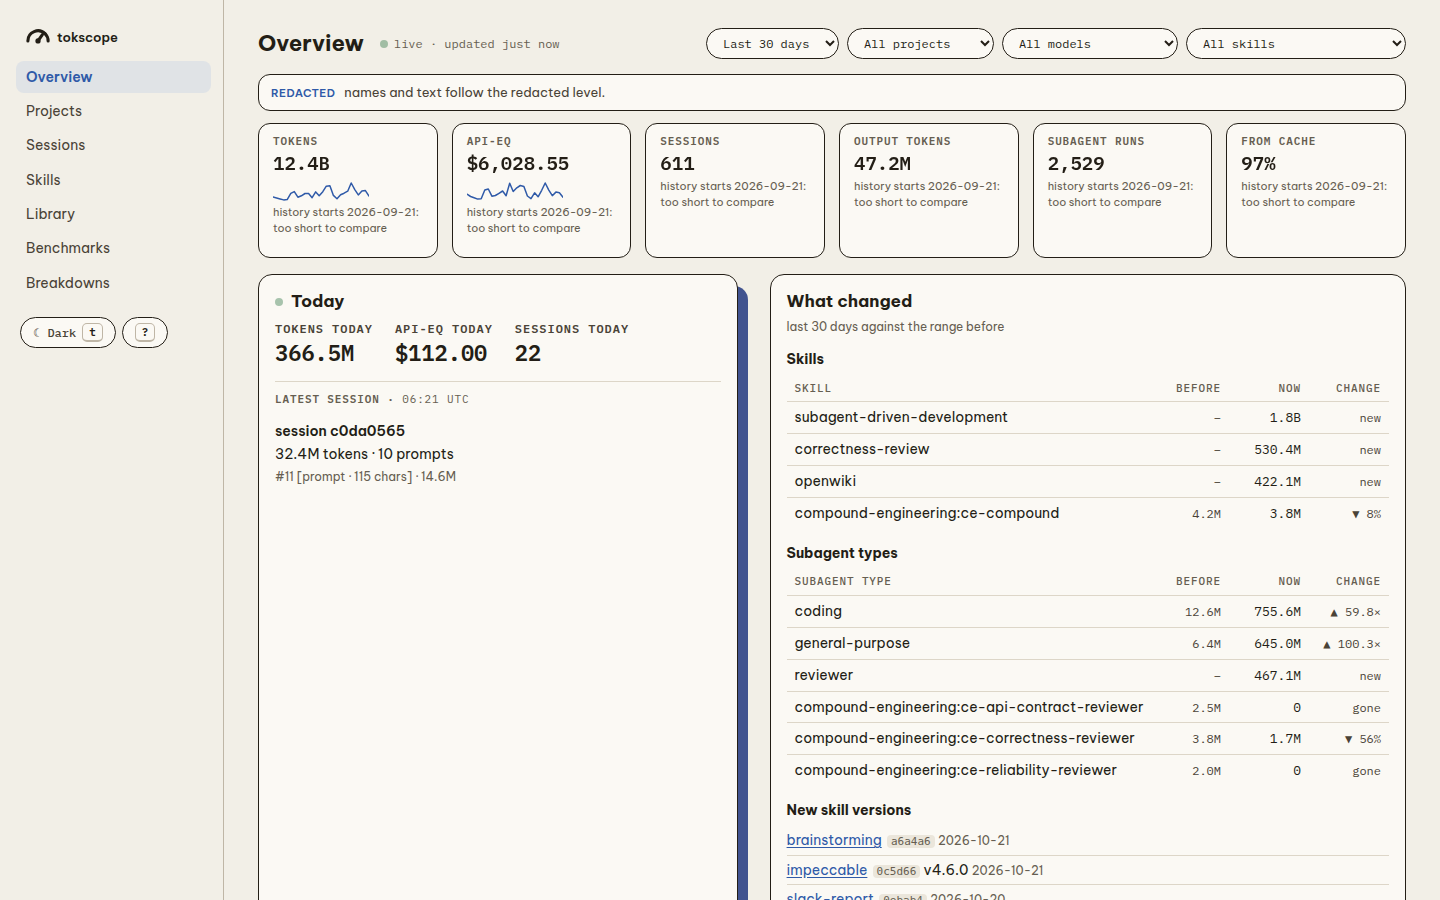Image resolution: width=1440 pixels, height=900 pixels.
Task: Open the Overview page in sidebar
Action: tap(113, 77)
